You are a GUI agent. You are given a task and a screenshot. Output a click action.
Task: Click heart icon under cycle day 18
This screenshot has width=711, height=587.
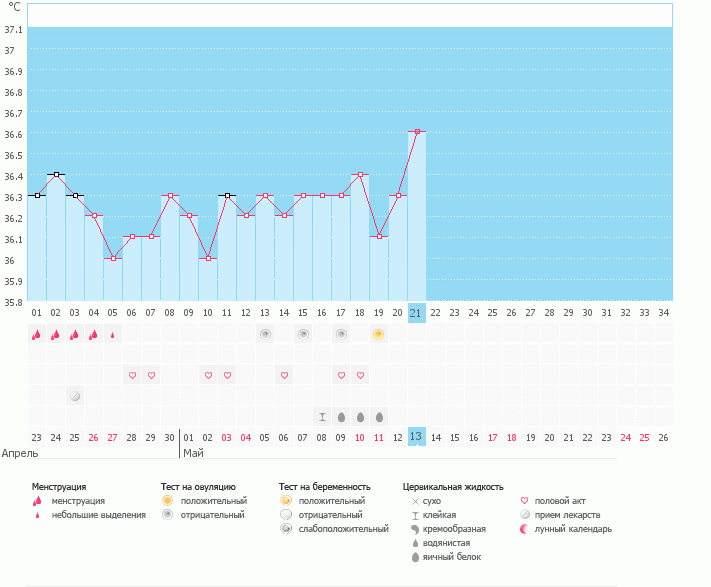click(360, 375)
